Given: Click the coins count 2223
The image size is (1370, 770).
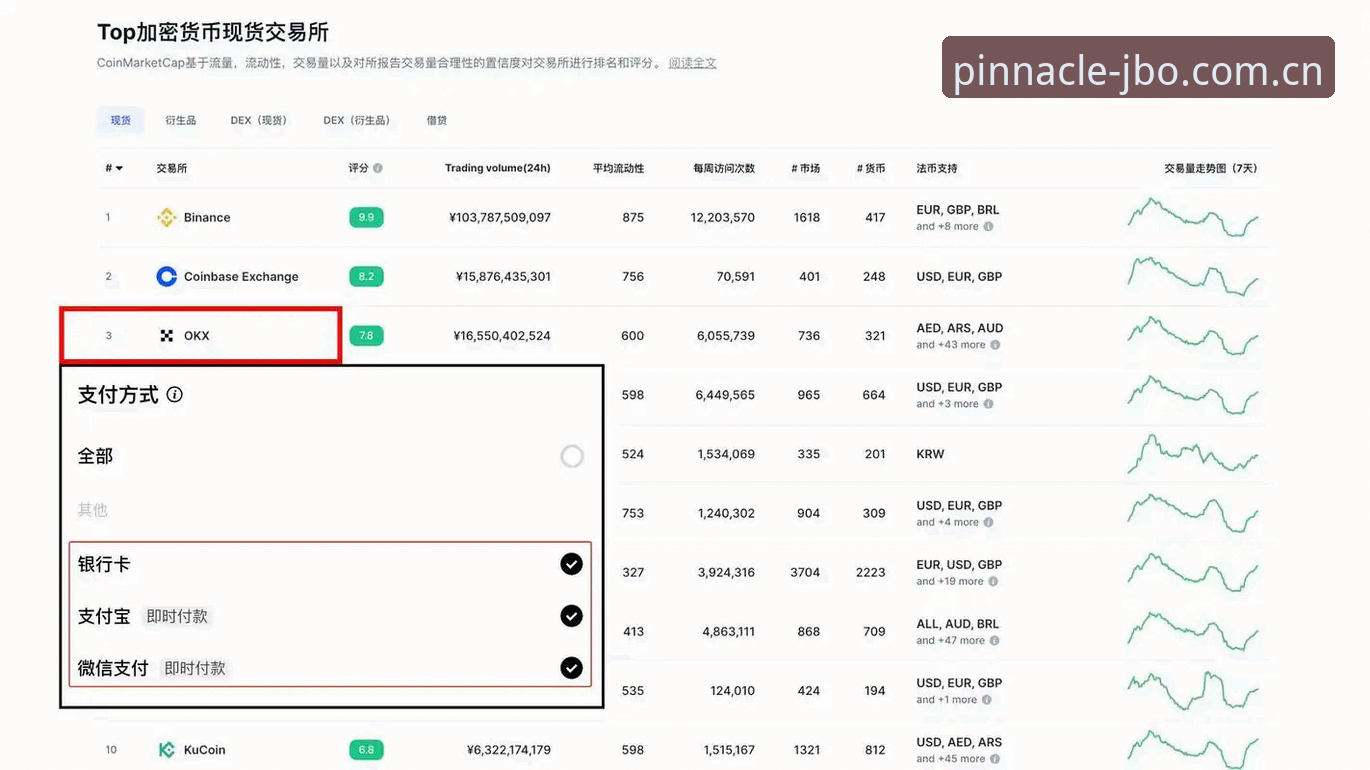Looking at the screenshot, I should coord(871,572).
